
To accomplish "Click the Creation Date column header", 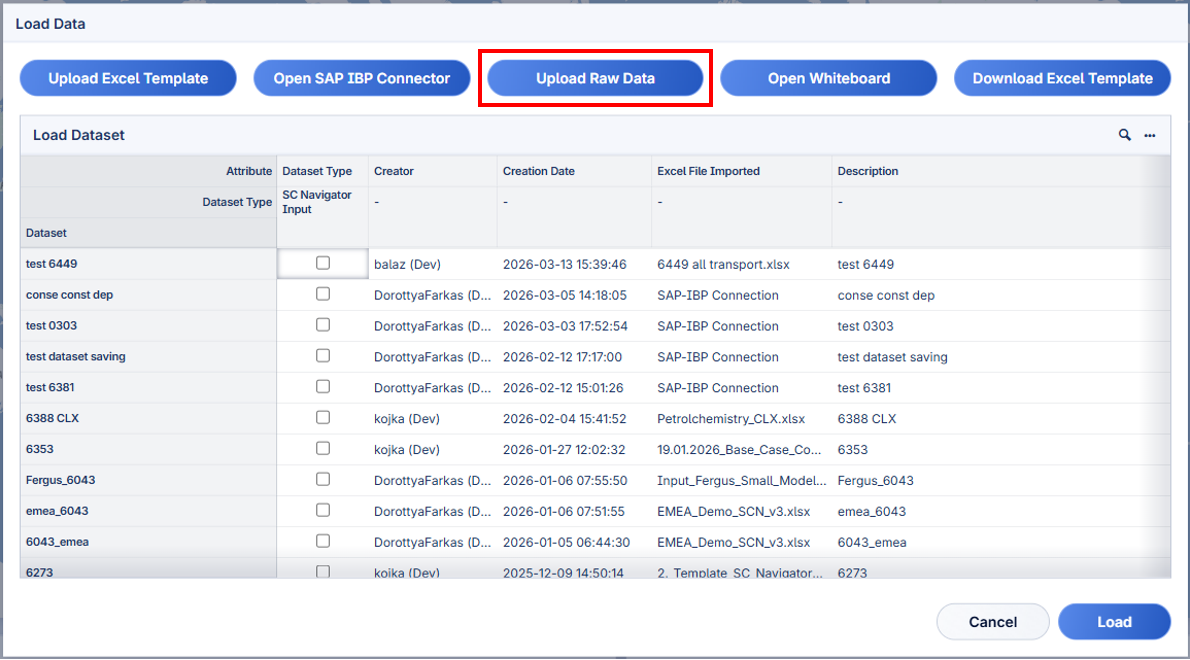I will 539,171.
